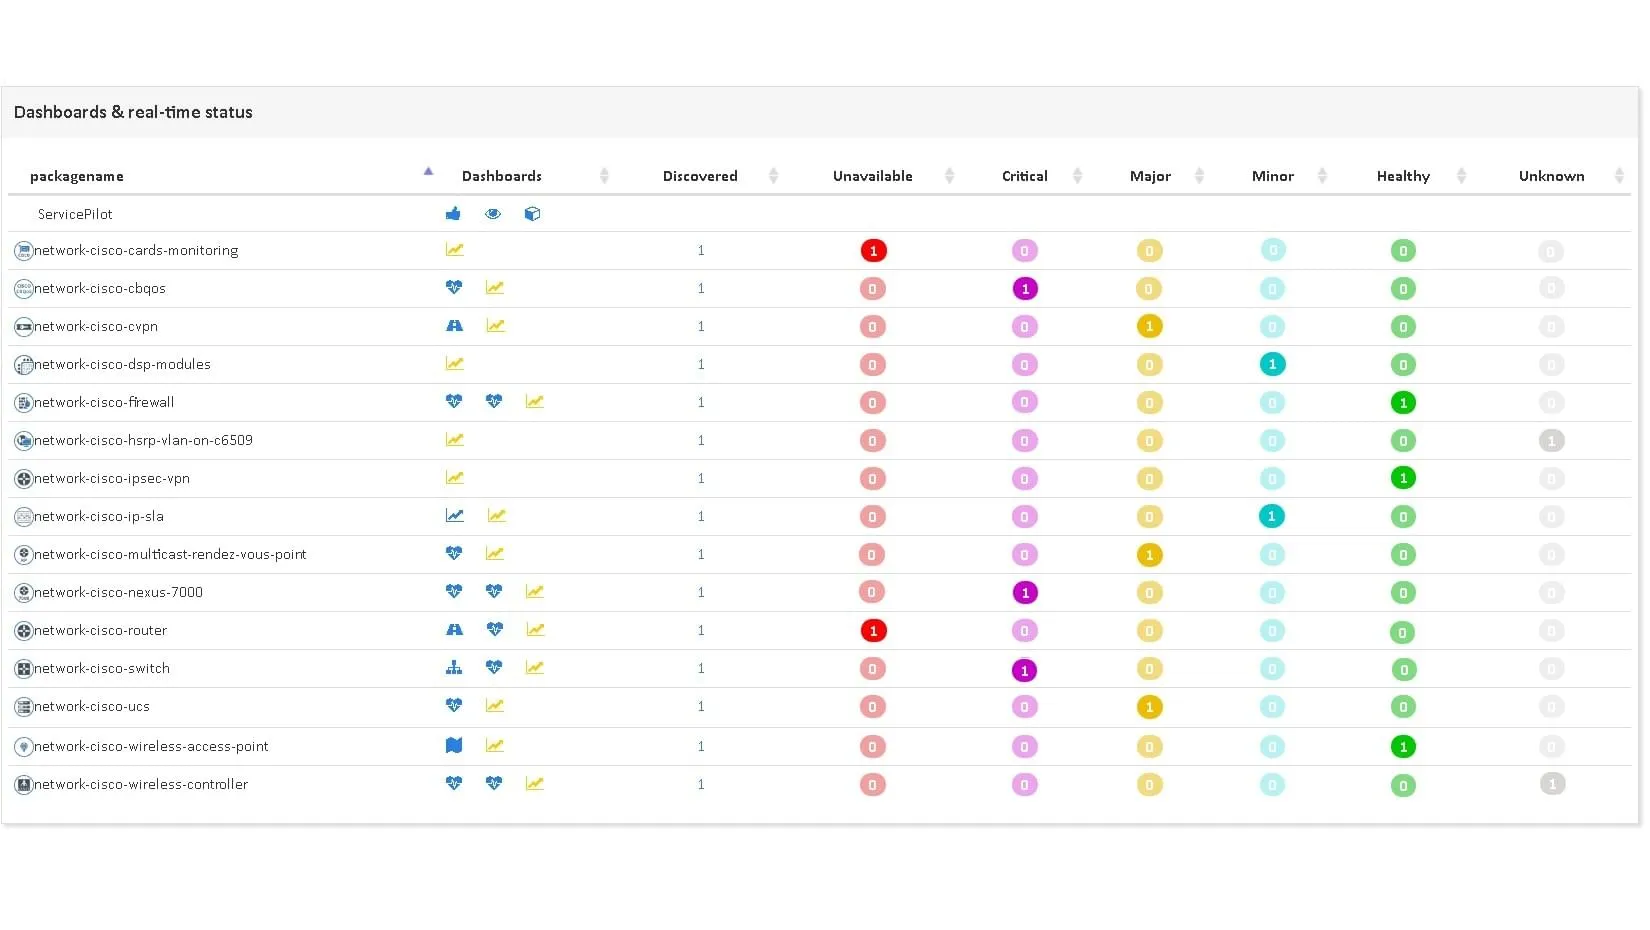
Task: Select the heartbeat icon for network-cisco-firewall
Action: tap(454, 401)
